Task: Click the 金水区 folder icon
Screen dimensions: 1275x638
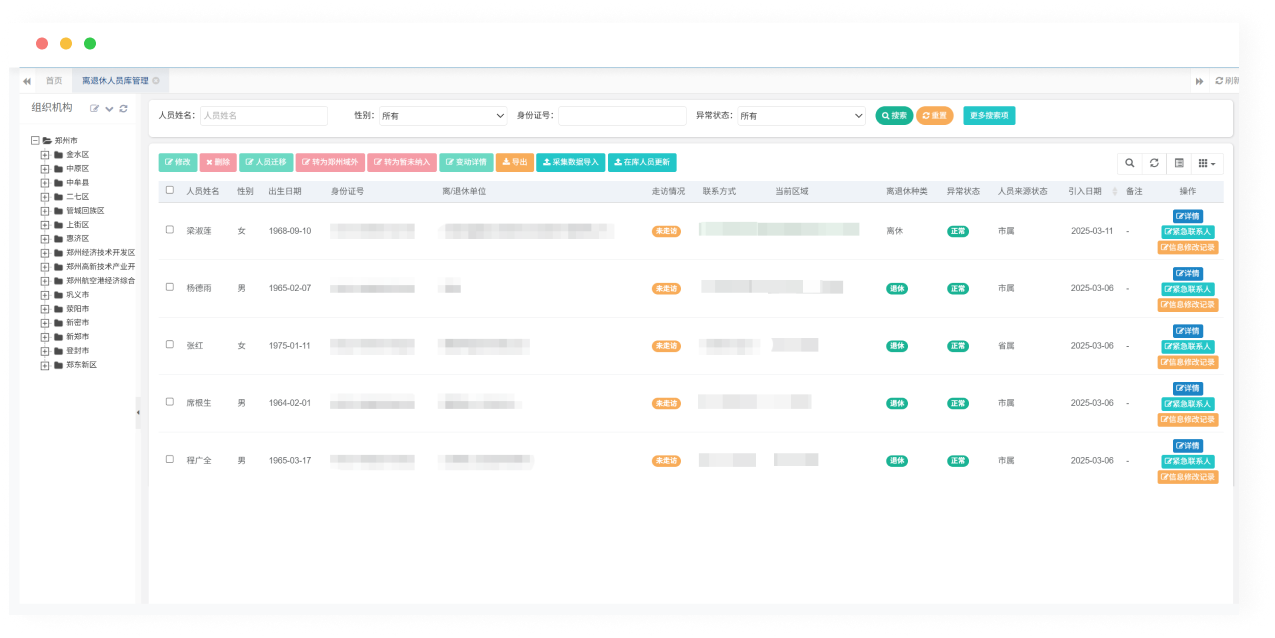Action: click(58, 155)
